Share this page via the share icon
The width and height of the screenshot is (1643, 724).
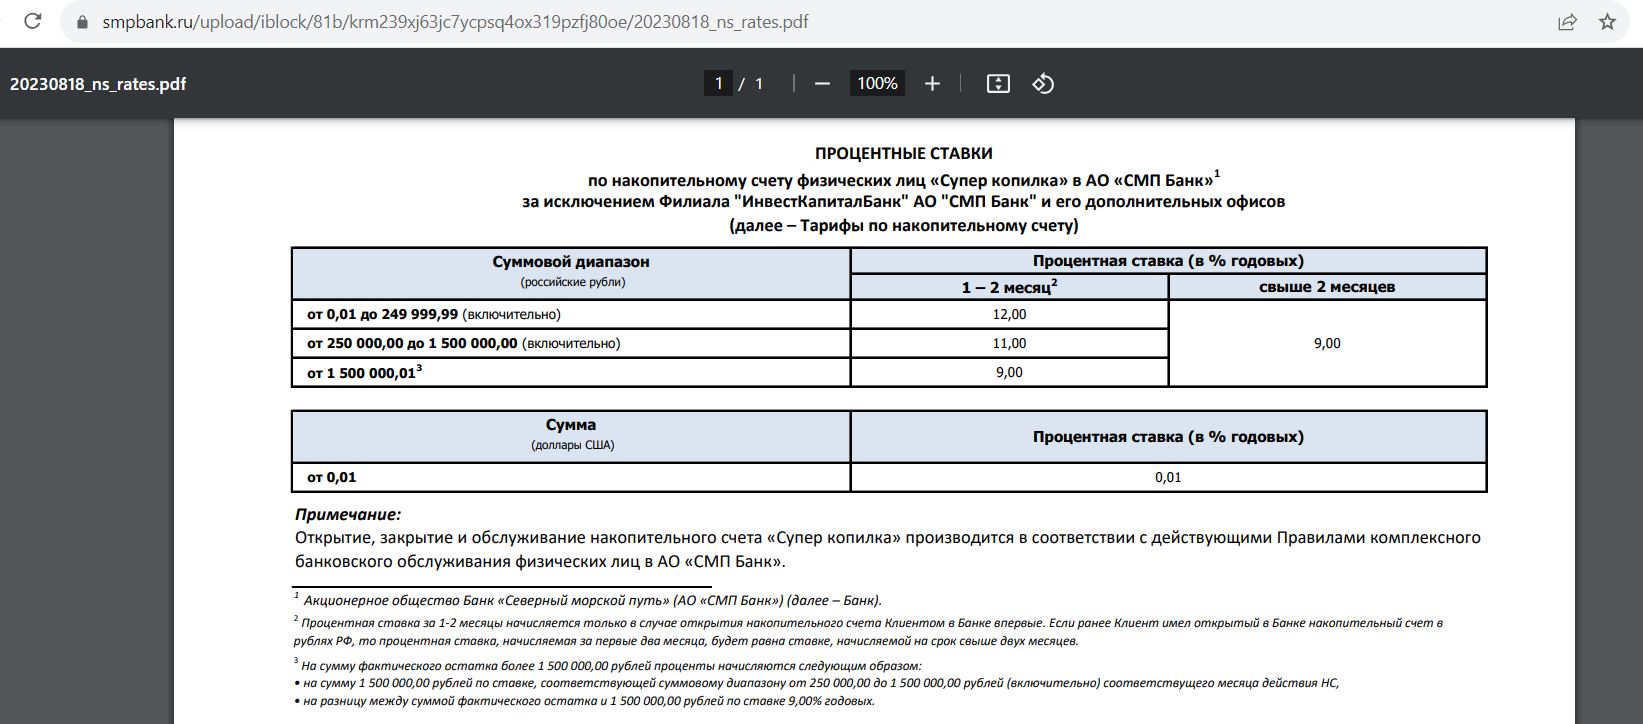(x=1567, y=21)
